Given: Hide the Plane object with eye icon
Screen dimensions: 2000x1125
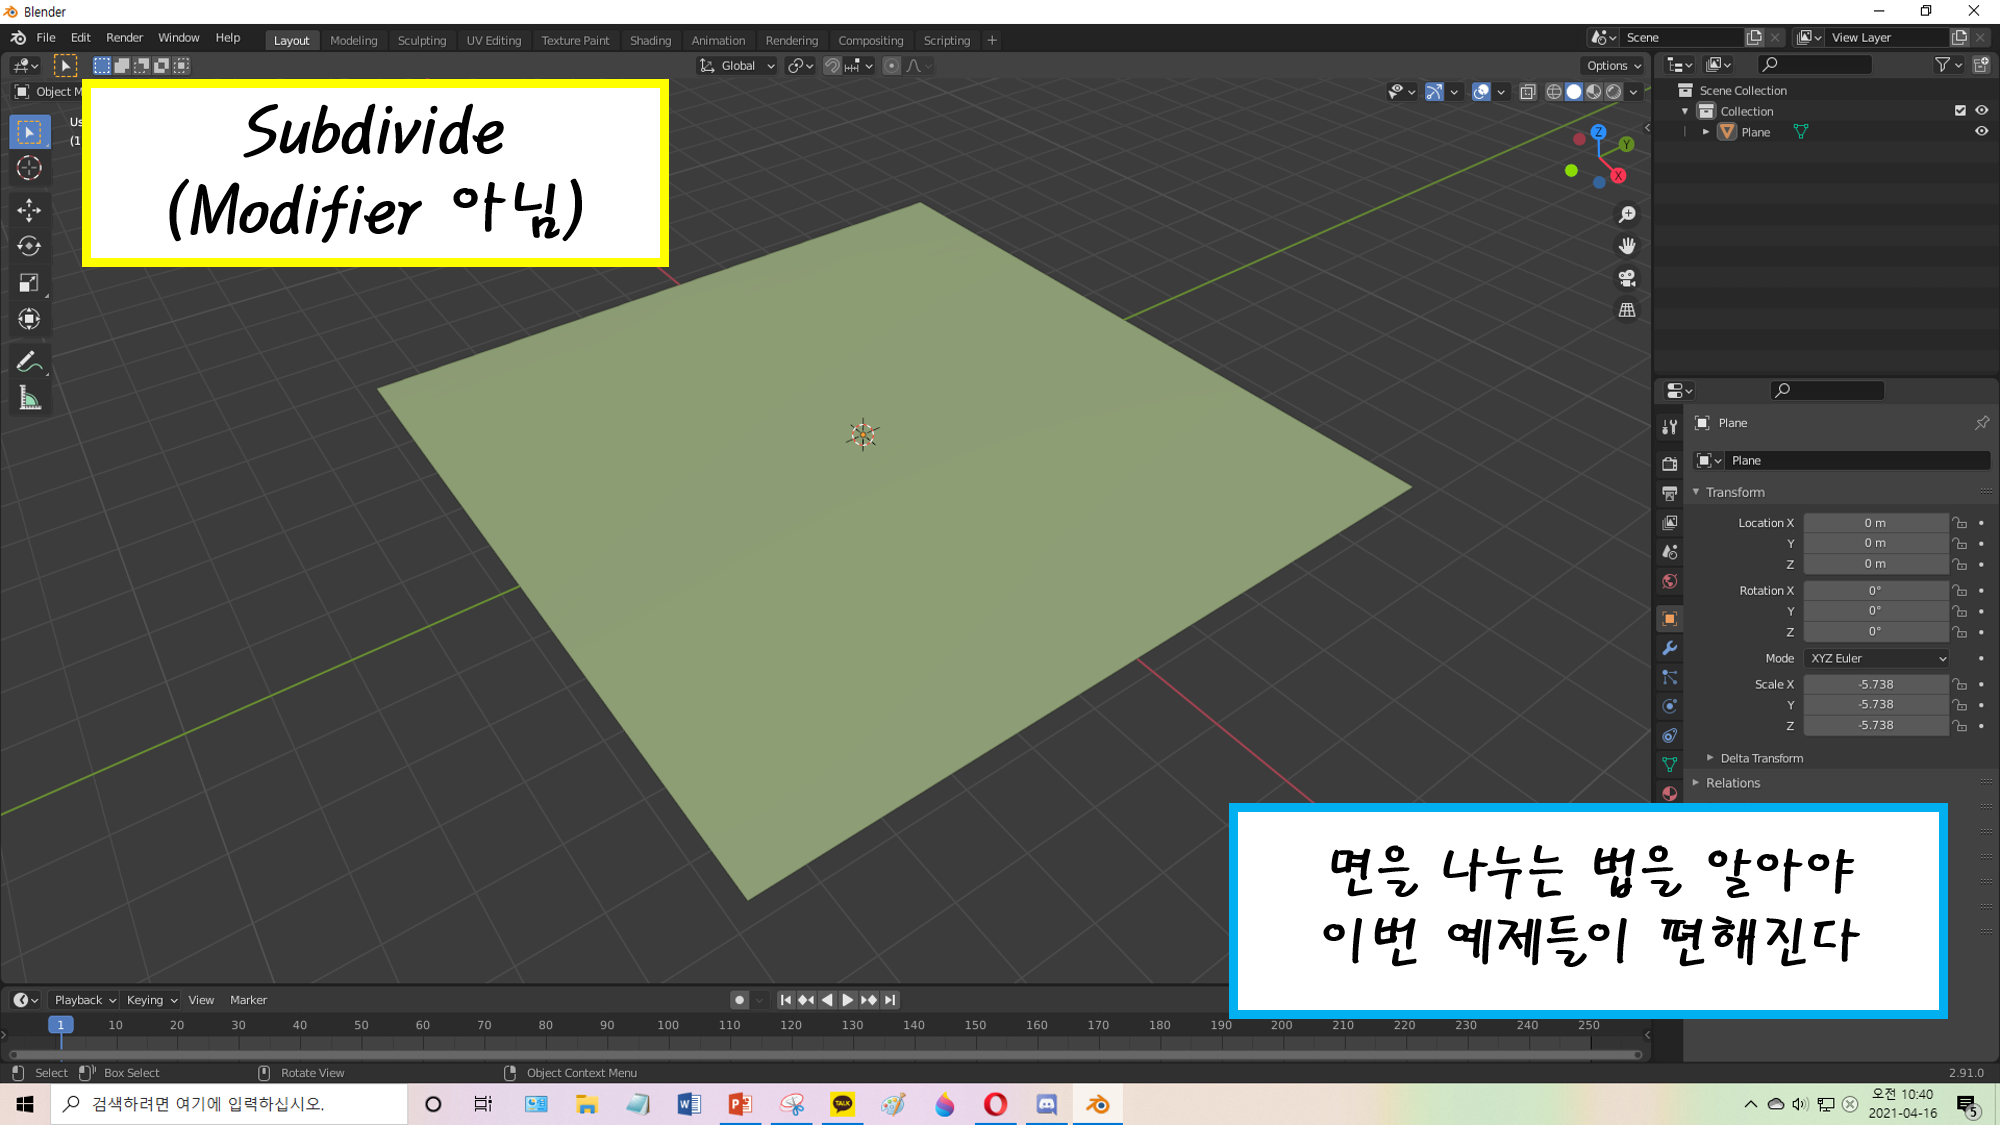Looking at the screenshot, I should pos(1981,132).
